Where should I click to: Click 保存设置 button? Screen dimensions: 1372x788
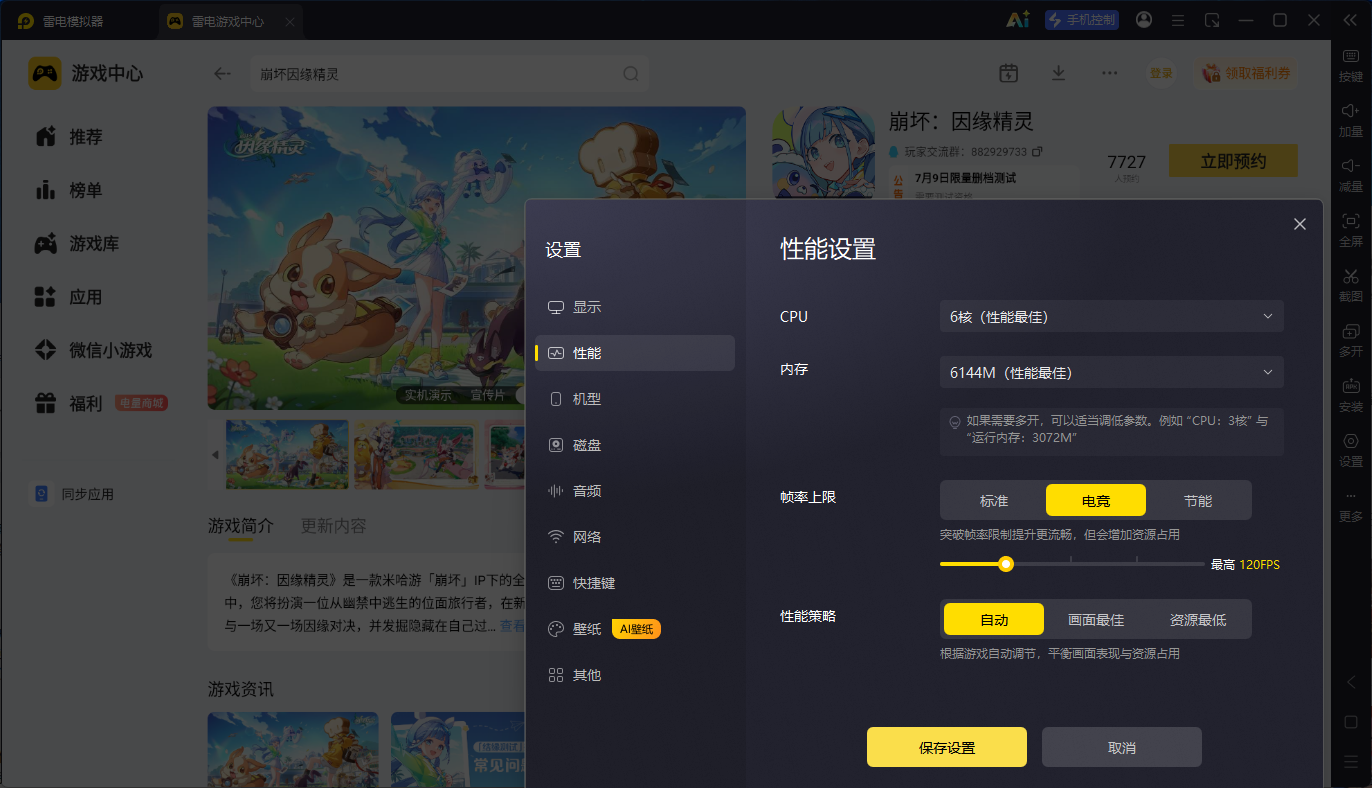pyautogui.click(x=947, y=747)
